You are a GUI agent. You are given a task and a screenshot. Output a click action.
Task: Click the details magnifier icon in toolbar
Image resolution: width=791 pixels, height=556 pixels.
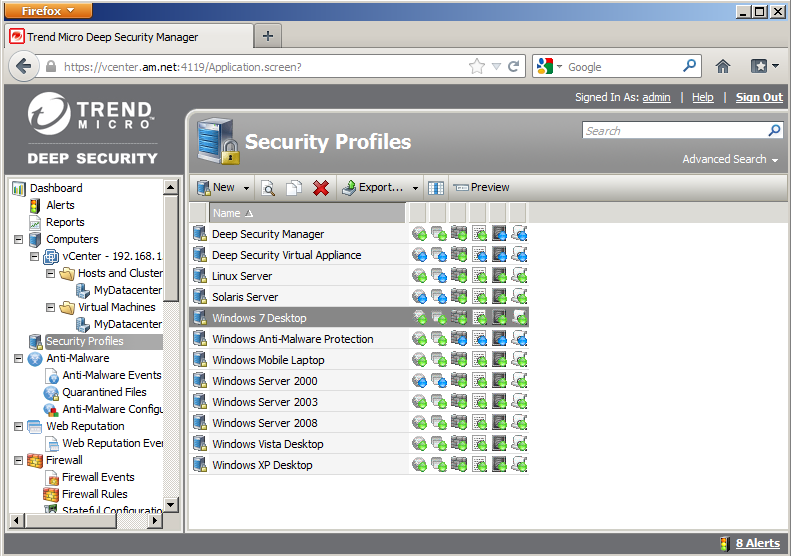(268, 187)
